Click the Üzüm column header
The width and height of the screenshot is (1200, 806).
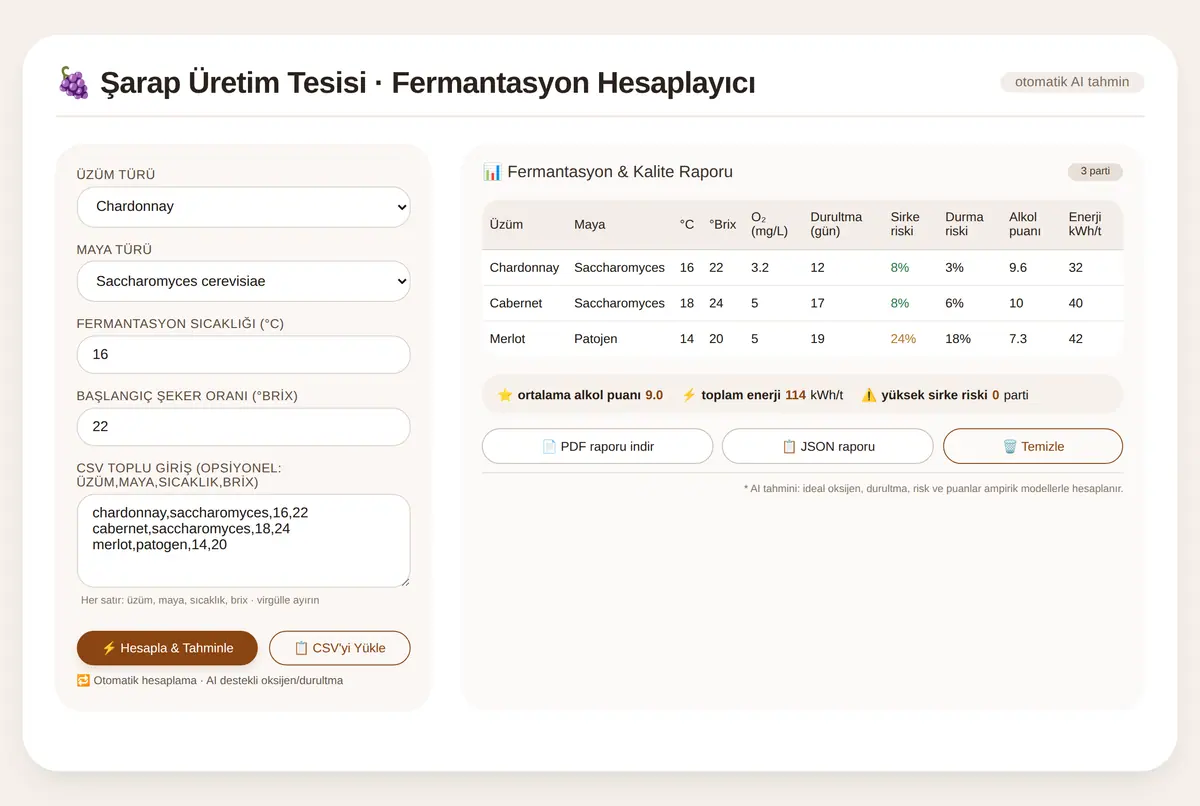tap(506, 225)
